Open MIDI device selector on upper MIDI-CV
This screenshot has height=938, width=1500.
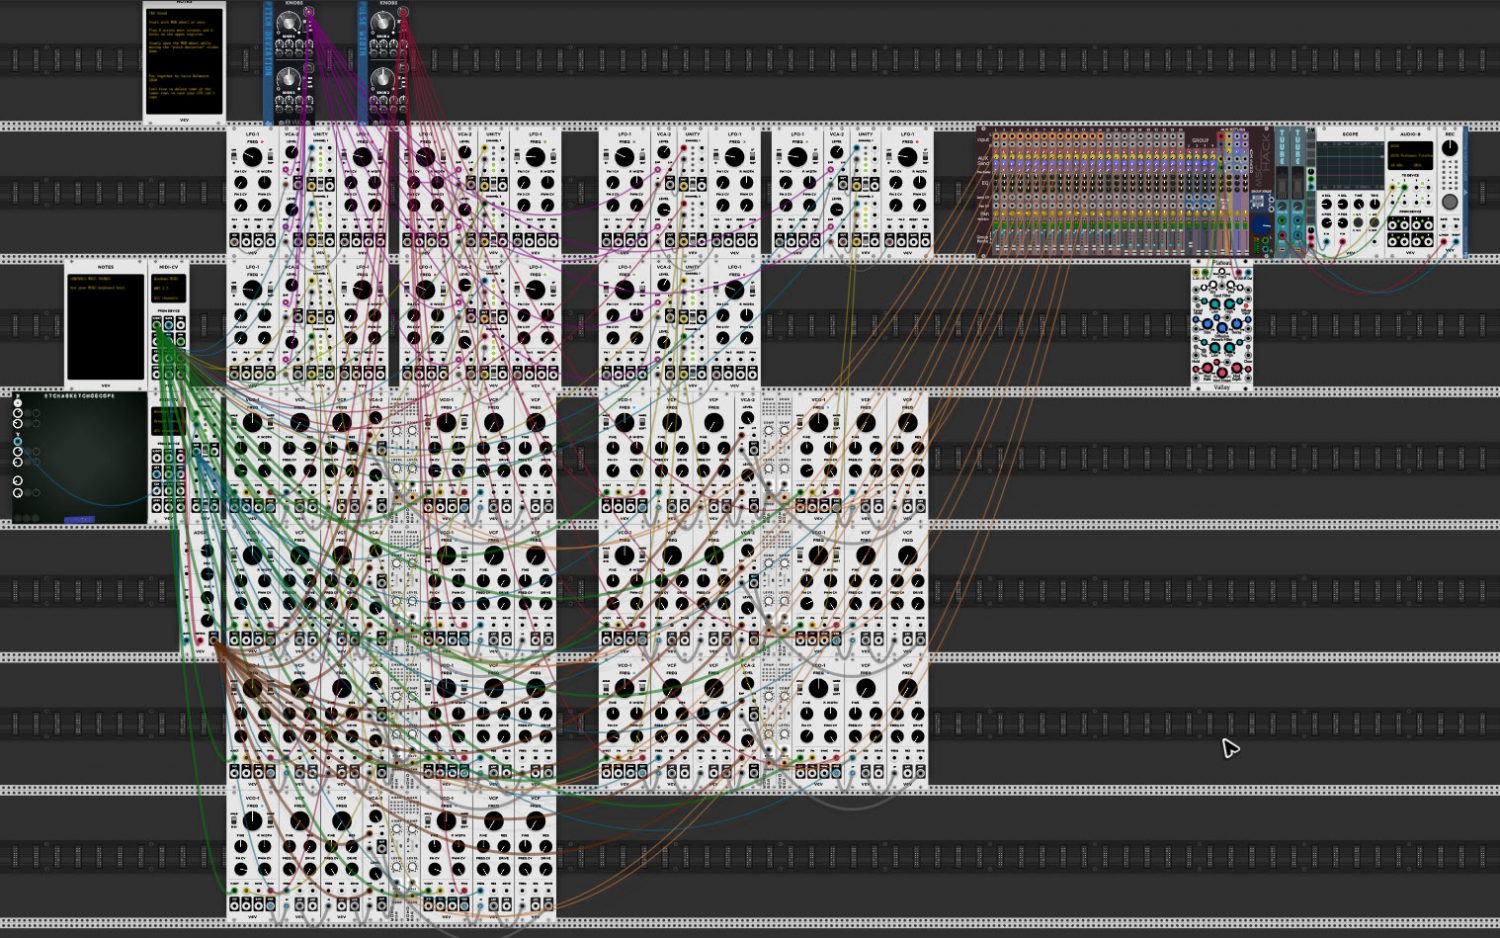pyautogui.click(x=168, y=288)
